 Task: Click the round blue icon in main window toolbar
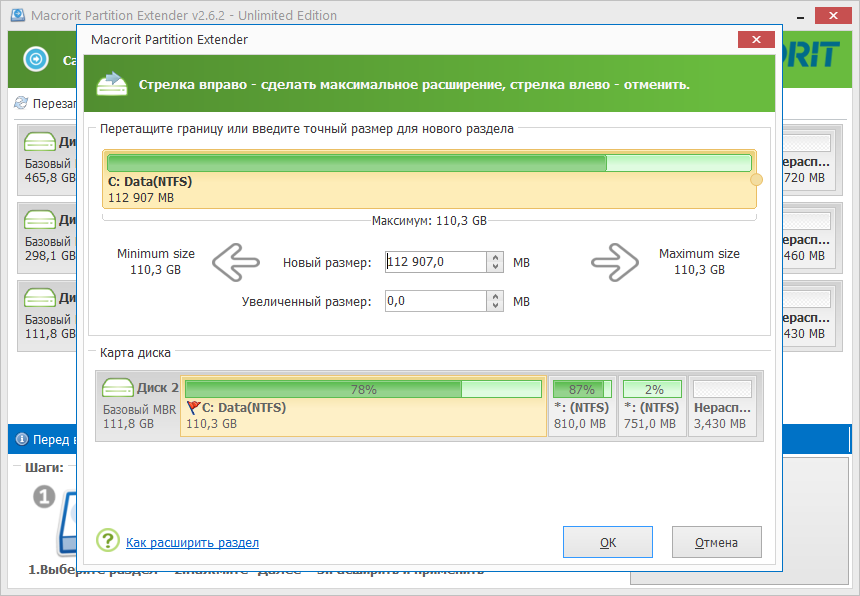[x=36, y=59]
